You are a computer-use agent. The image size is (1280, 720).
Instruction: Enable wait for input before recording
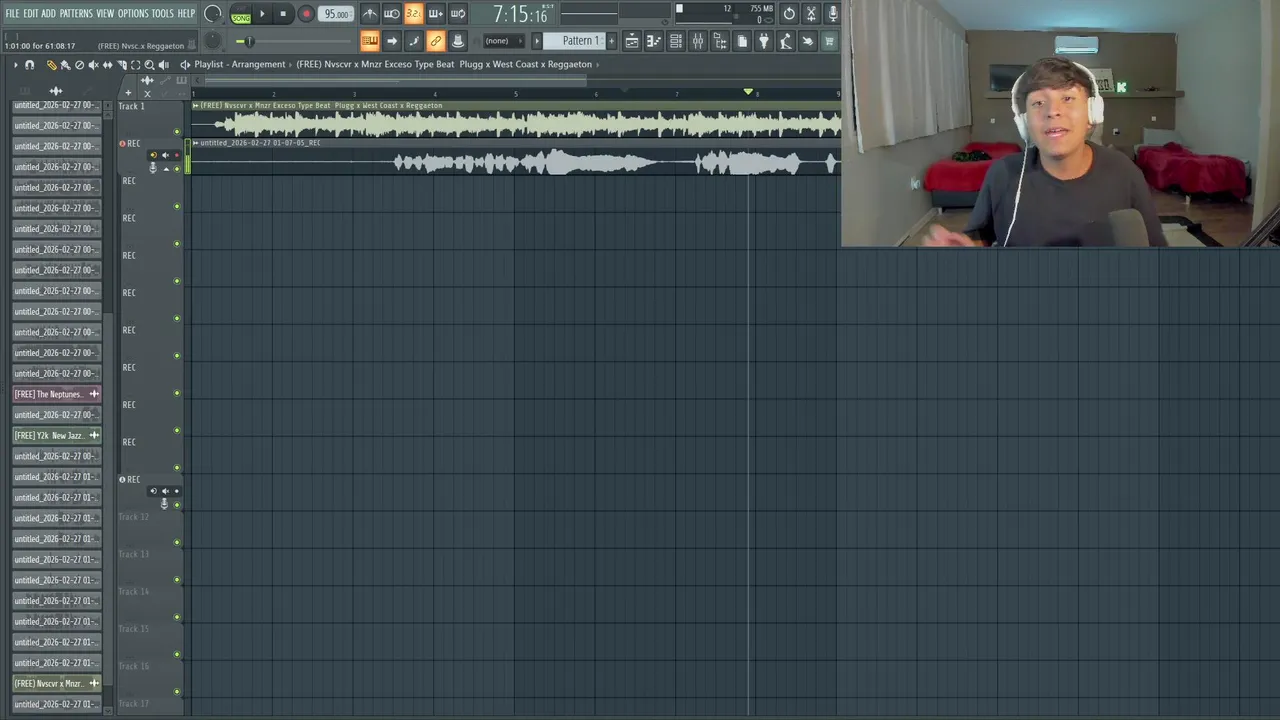point(392,14)
